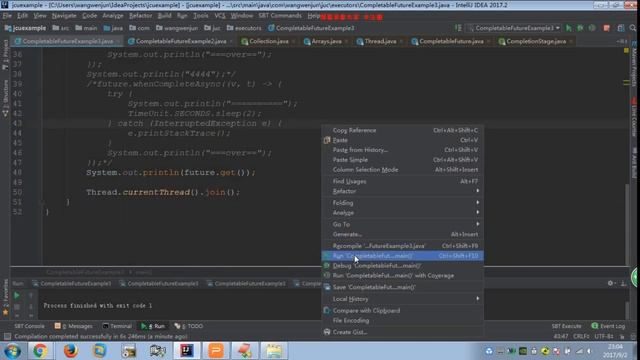This screenshot has height=360, width=640.
Task: Click the wangwenjun breadcrumb in the navigation bar
Action: [x=176, y=28]
